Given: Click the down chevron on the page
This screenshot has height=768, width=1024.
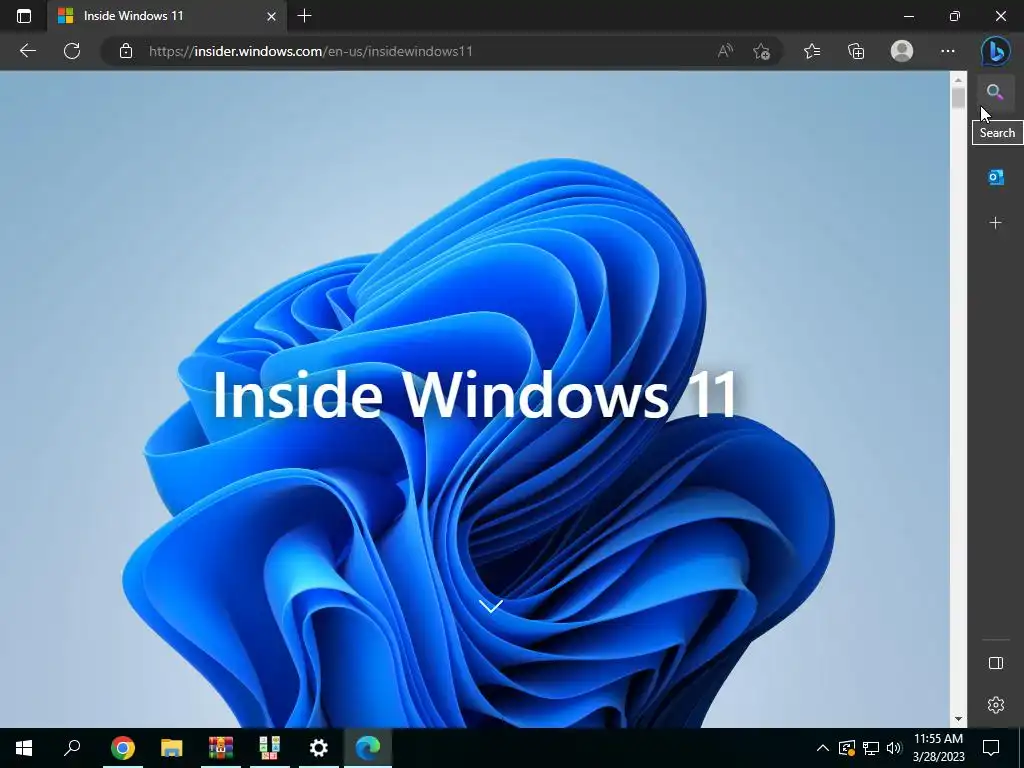Looking at the screenshot, I should [490, 606].
